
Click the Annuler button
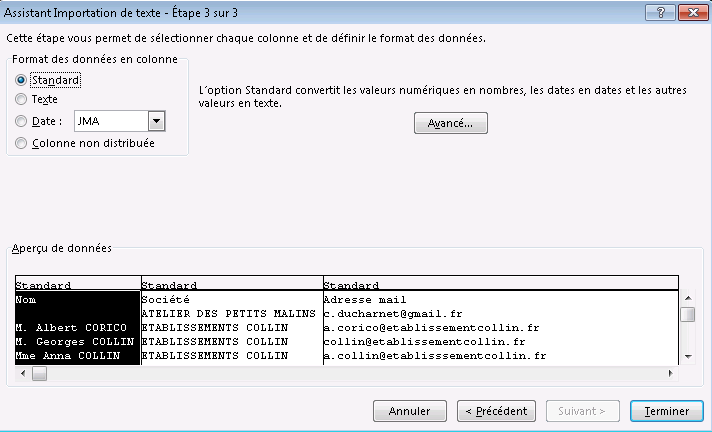coord(409,411)
